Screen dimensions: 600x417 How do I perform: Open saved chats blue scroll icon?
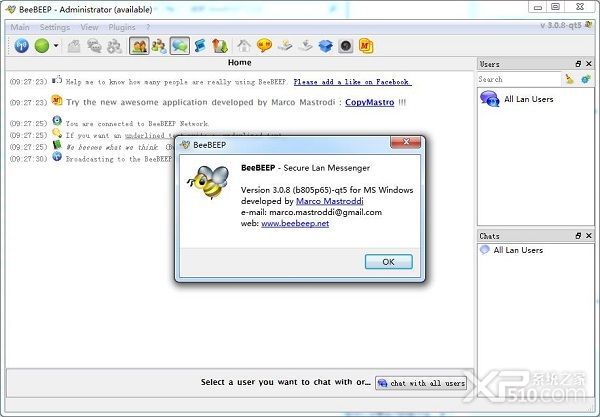[200, 46]
